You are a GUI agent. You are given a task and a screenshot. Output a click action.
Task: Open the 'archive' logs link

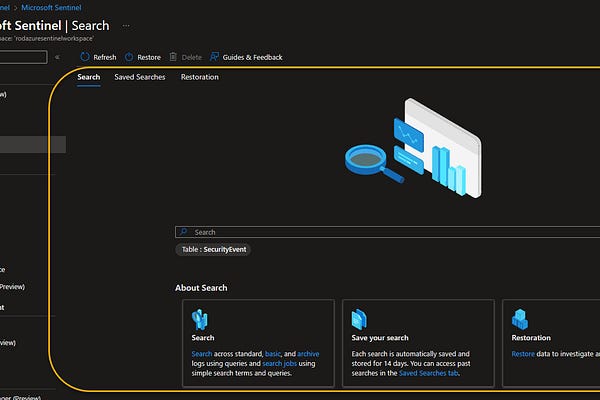pos(308,354)
